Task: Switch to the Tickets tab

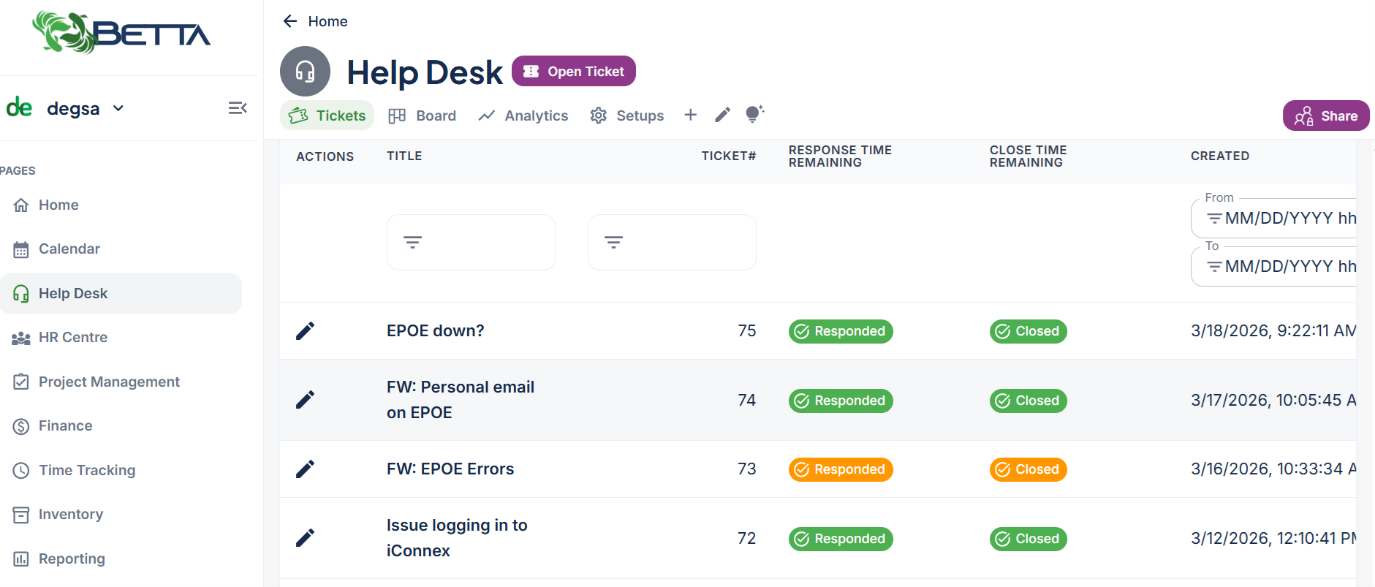Action: (x=327, y=116)
